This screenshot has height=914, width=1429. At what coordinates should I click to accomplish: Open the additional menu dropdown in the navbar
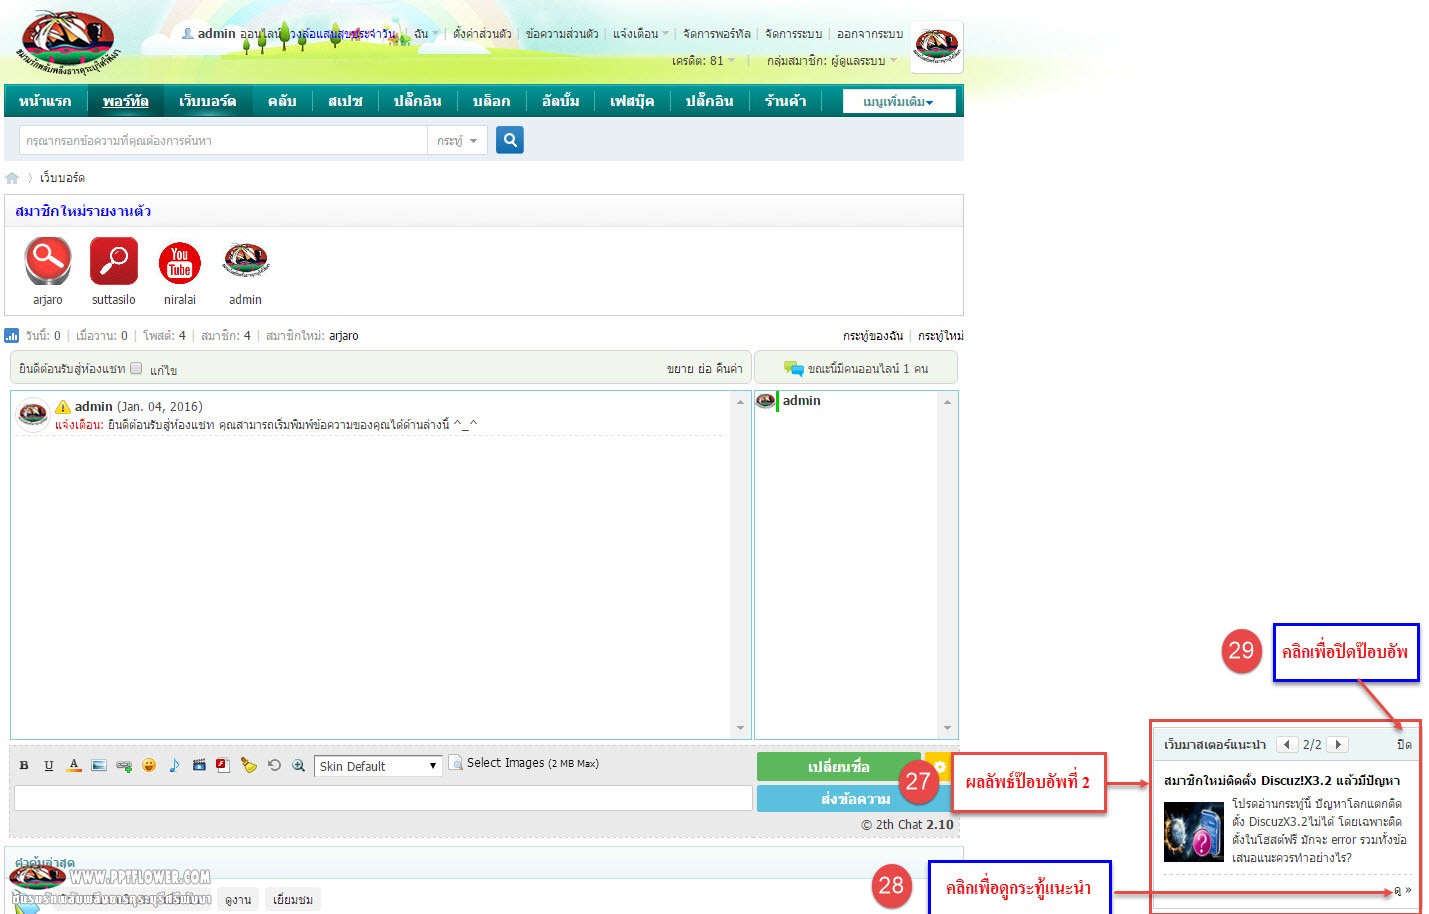tap(898, 101)
